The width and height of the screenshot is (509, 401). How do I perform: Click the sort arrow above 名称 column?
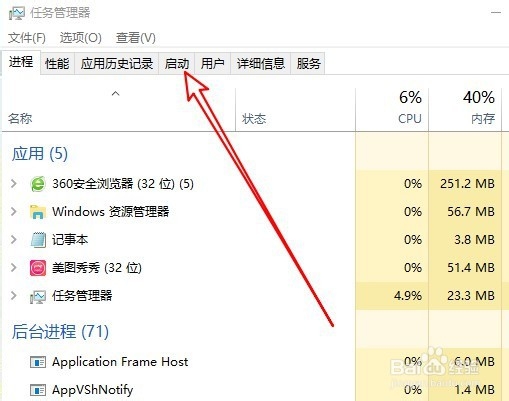[x=116, y=94]
